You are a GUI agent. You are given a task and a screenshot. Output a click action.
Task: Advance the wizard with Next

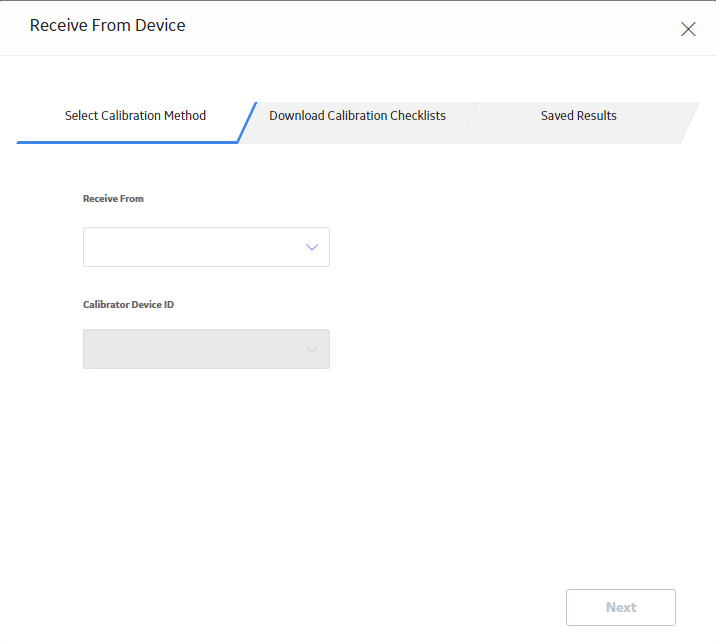pyautogui.click(x=621, y=607)
